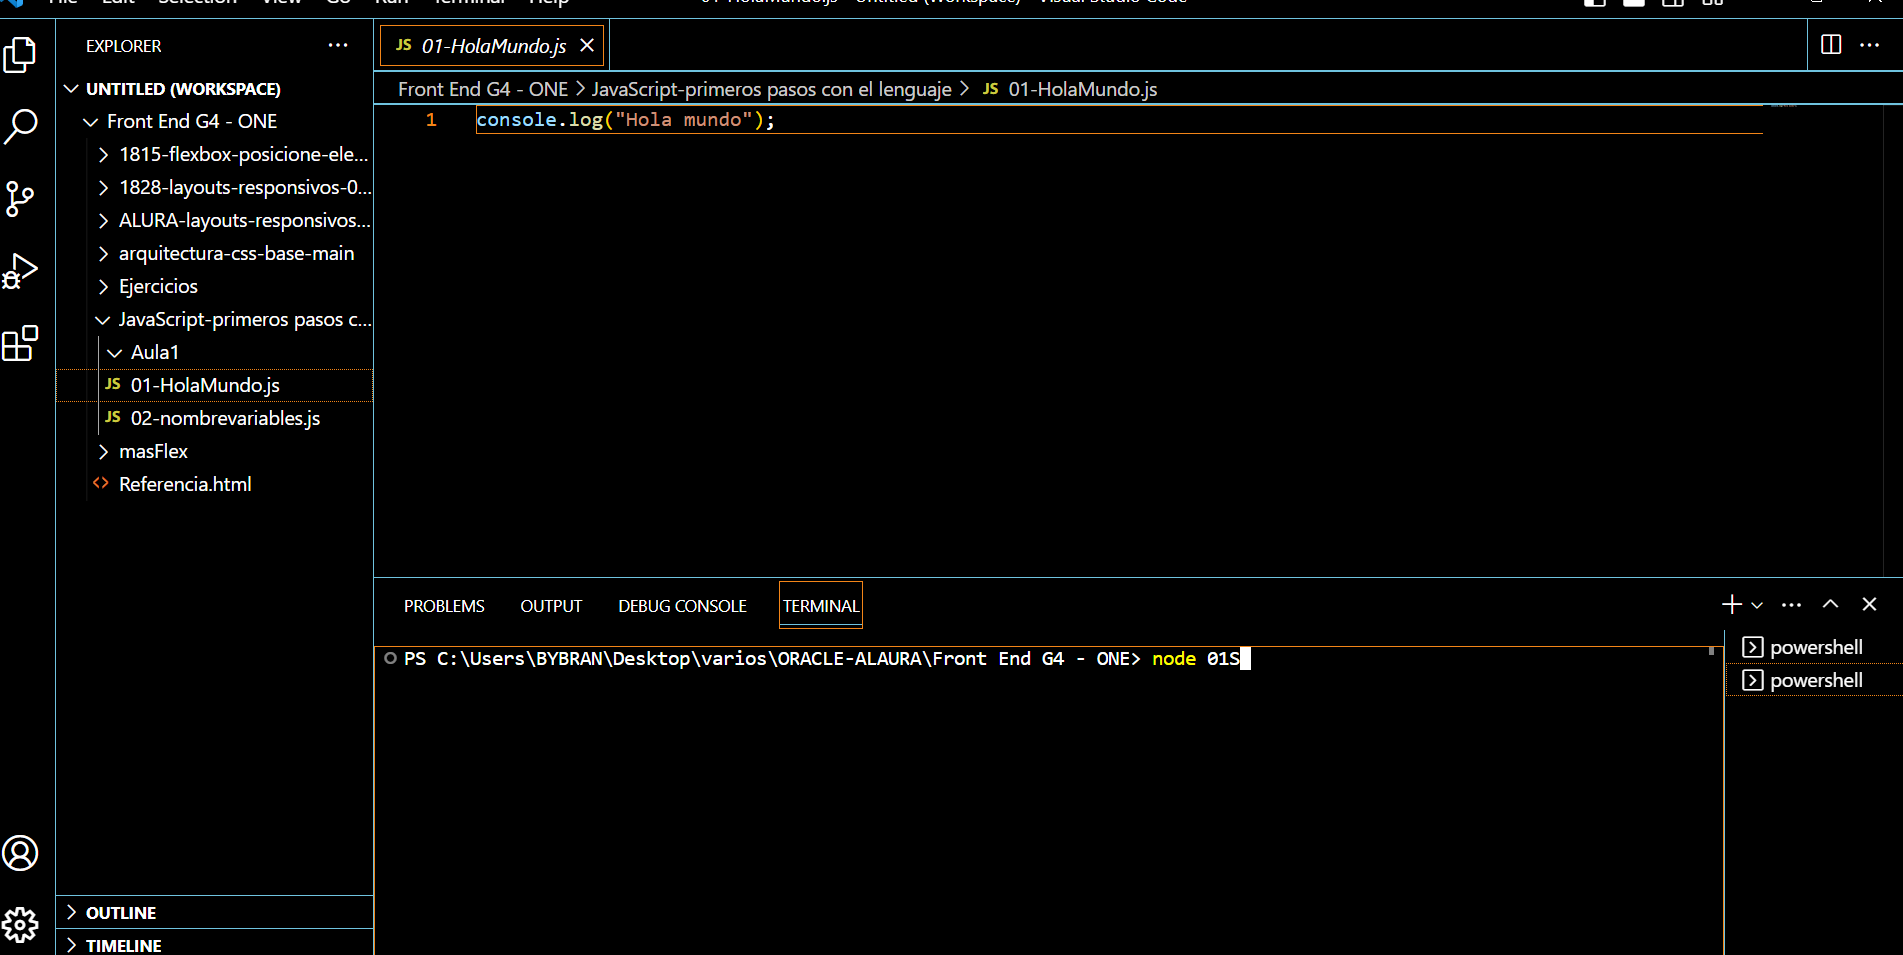The width and height of the screenshot is (1903, 955).
Task: Open the Search view
Action: (x=20, y=127)
